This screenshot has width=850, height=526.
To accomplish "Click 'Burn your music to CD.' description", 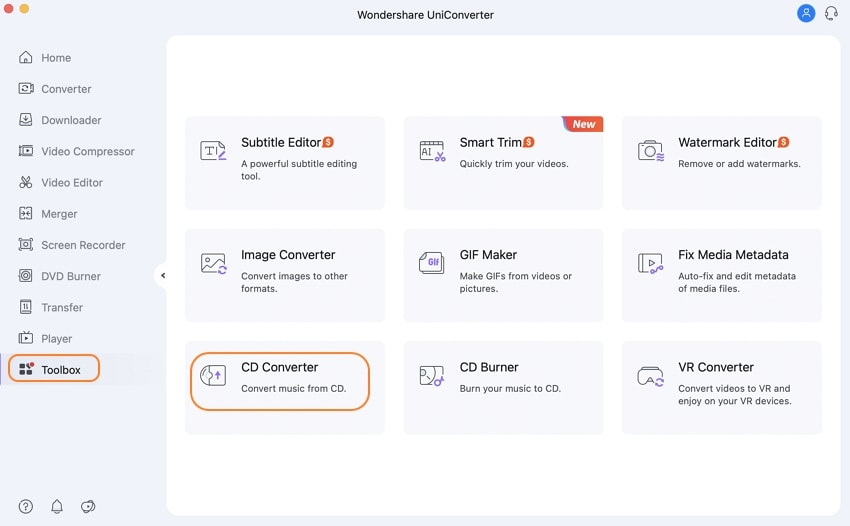I will 510,388.
